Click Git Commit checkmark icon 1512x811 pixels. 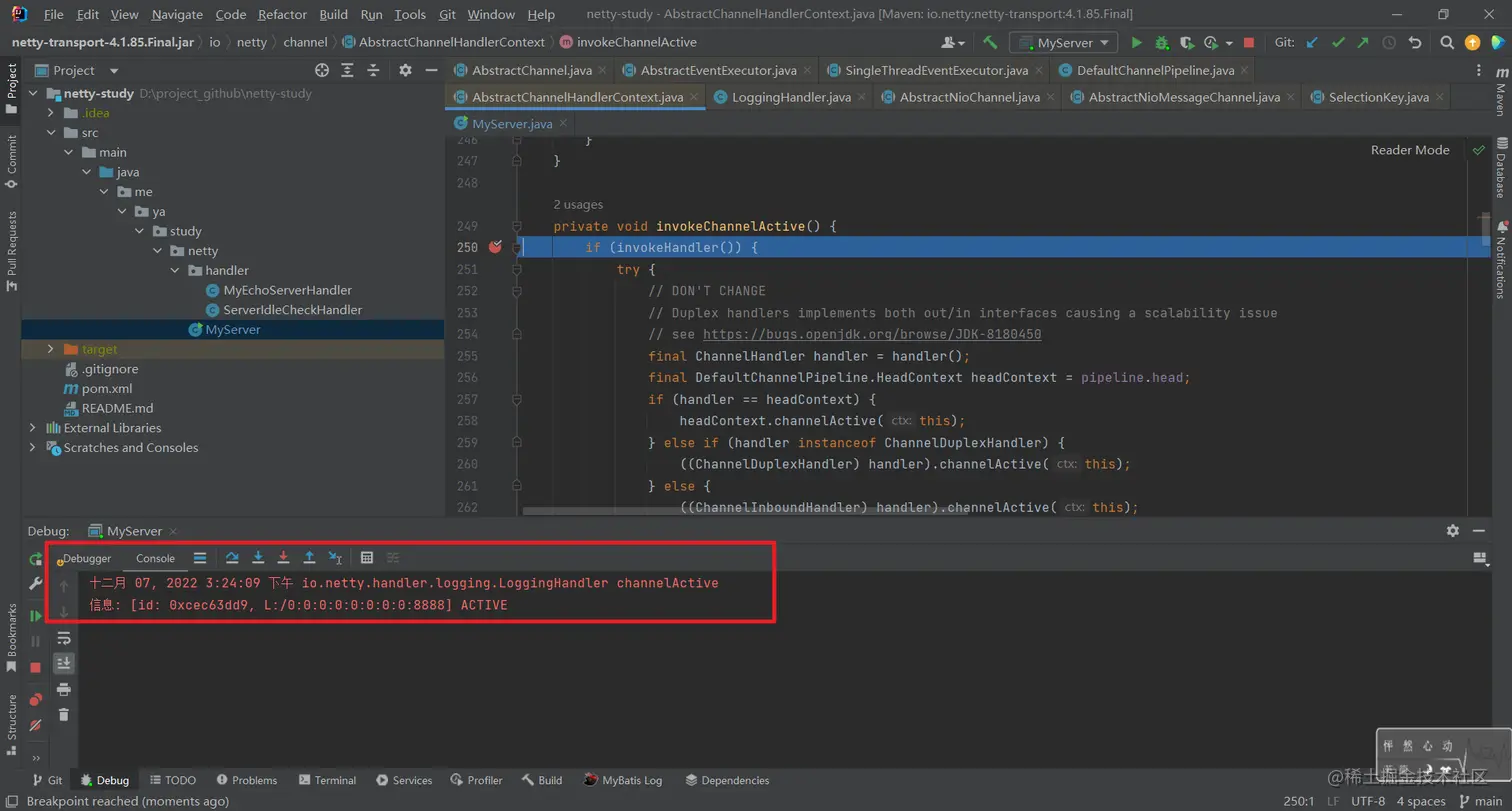click(x=1338, y=43)
